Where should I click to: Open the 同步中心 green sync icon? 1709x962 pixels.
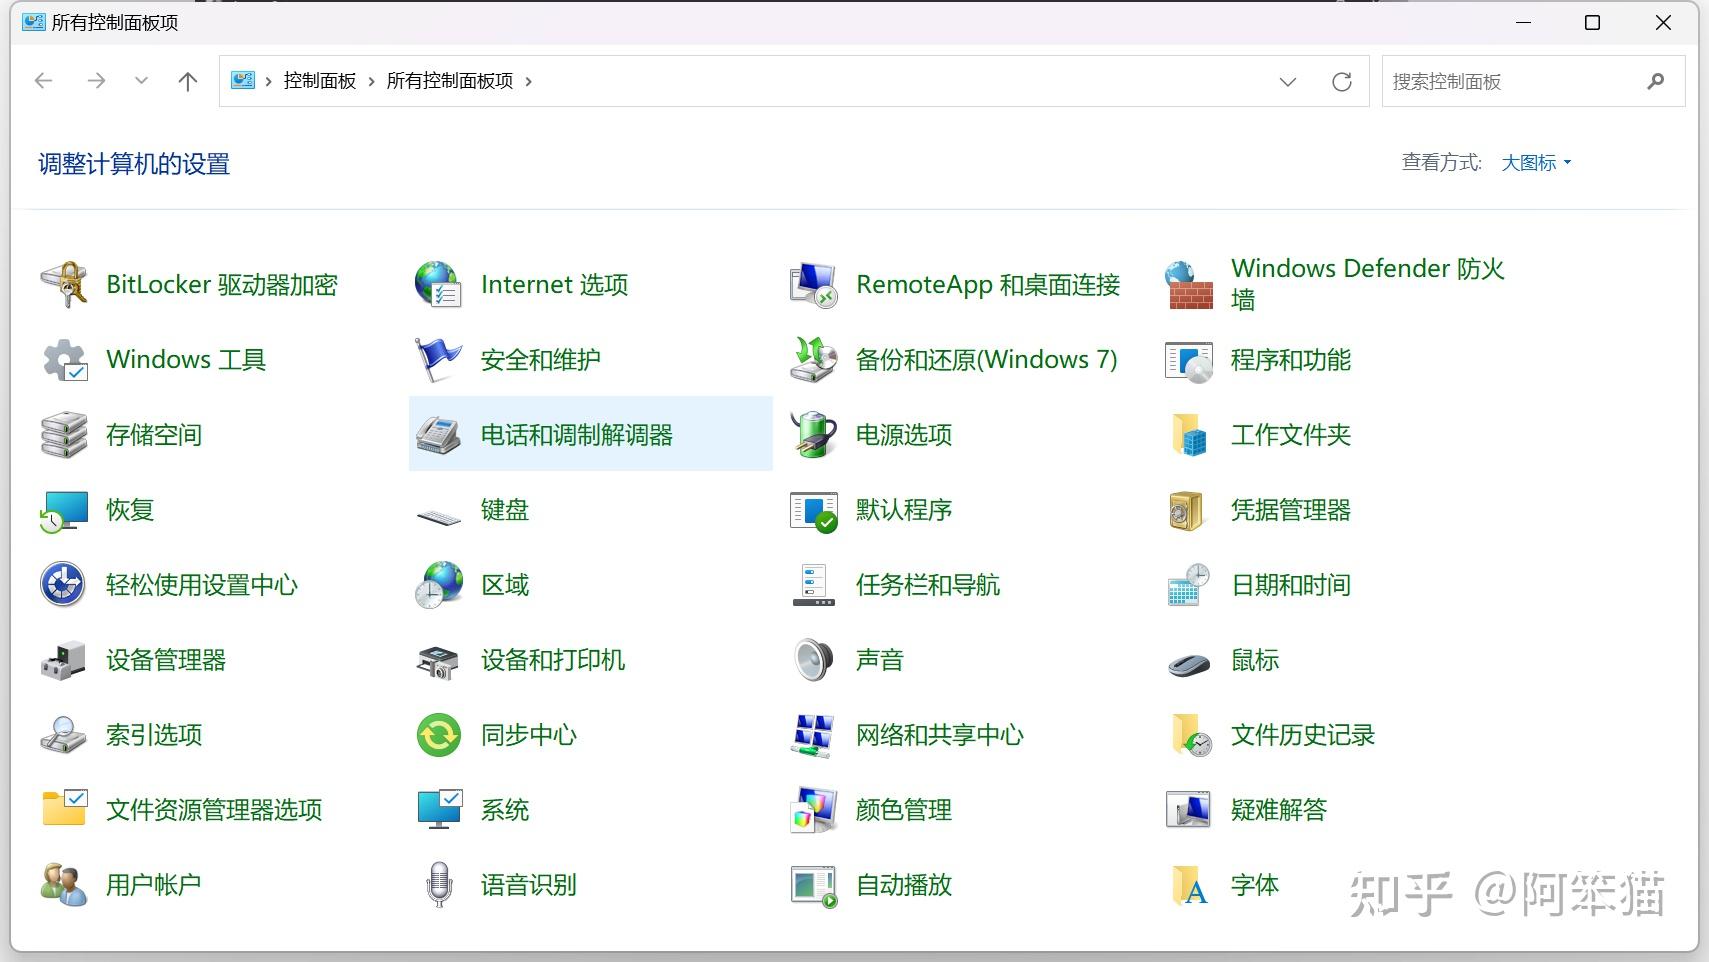pyautogui.click(x=438, y=735)
